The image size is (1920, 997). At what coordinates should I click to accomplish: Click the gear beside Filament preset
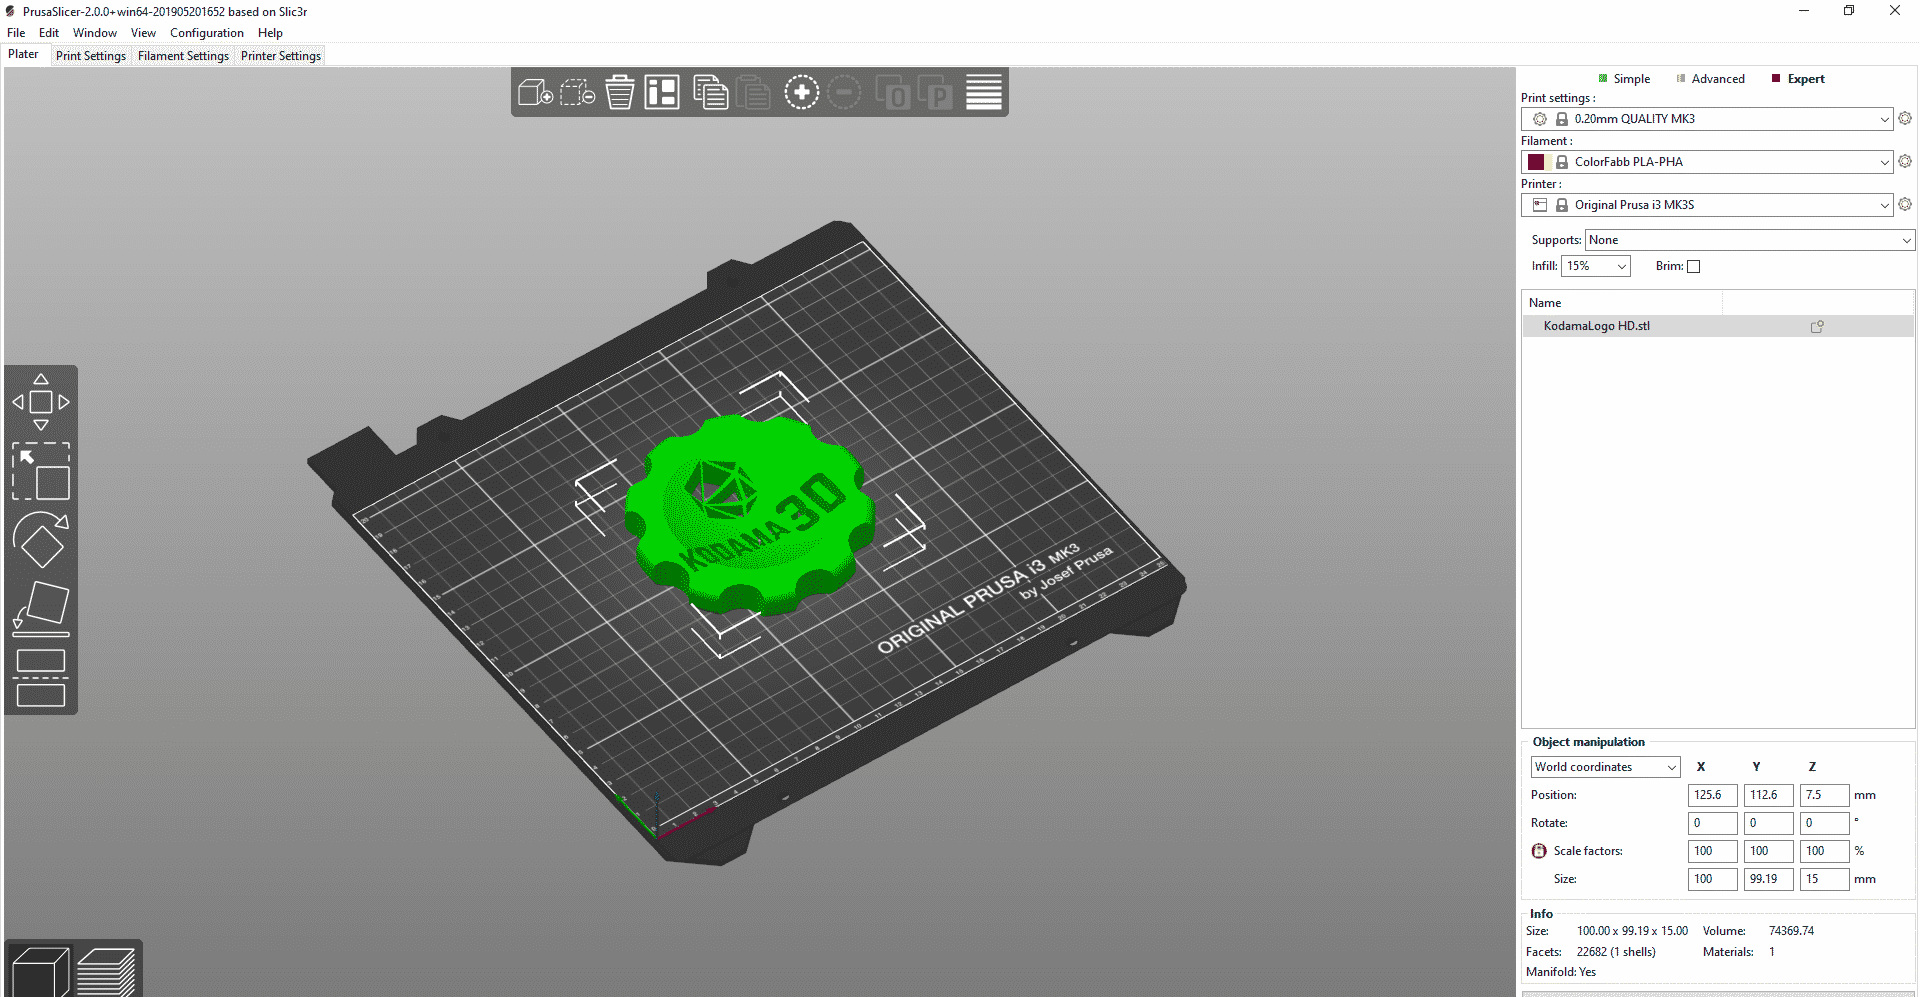coord(1905,161)
